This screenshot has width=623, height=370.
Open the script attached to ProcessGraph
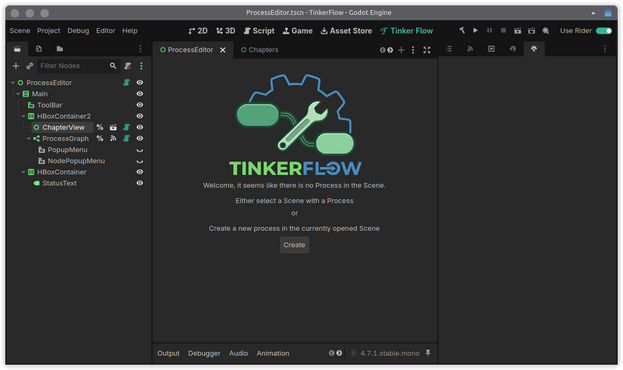(126, 138)
